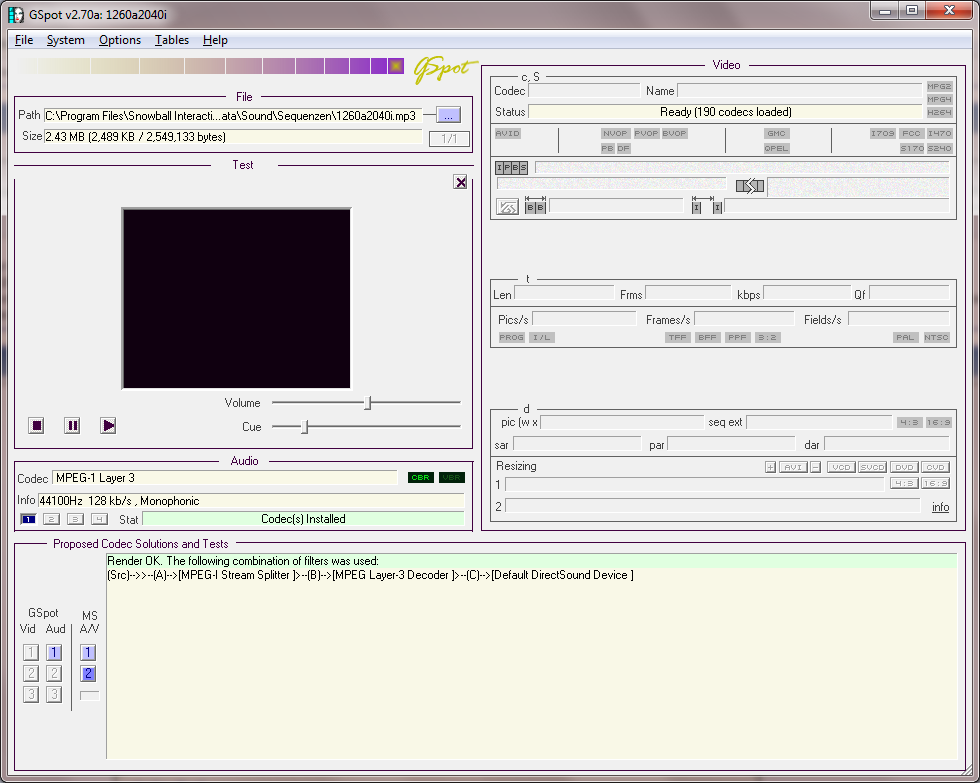Click the split-frame icon in Video panel

[750, 186]
